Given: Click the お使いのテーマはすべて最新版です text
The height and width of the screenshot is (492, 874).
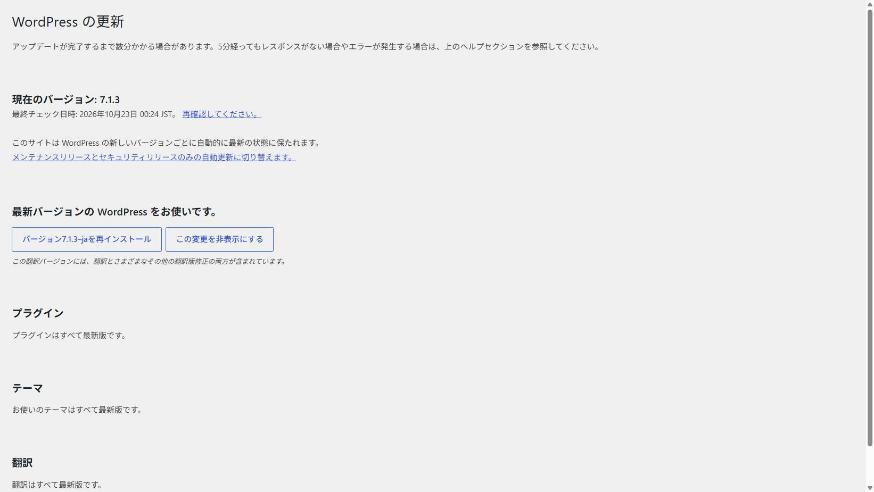Looking at the screenshot, I should [77, 410].
